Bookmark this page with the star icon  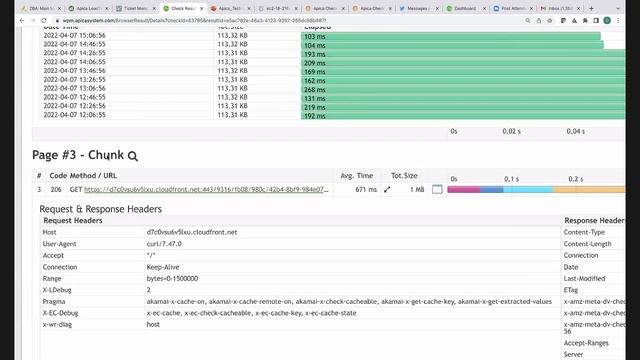[550, 20]
